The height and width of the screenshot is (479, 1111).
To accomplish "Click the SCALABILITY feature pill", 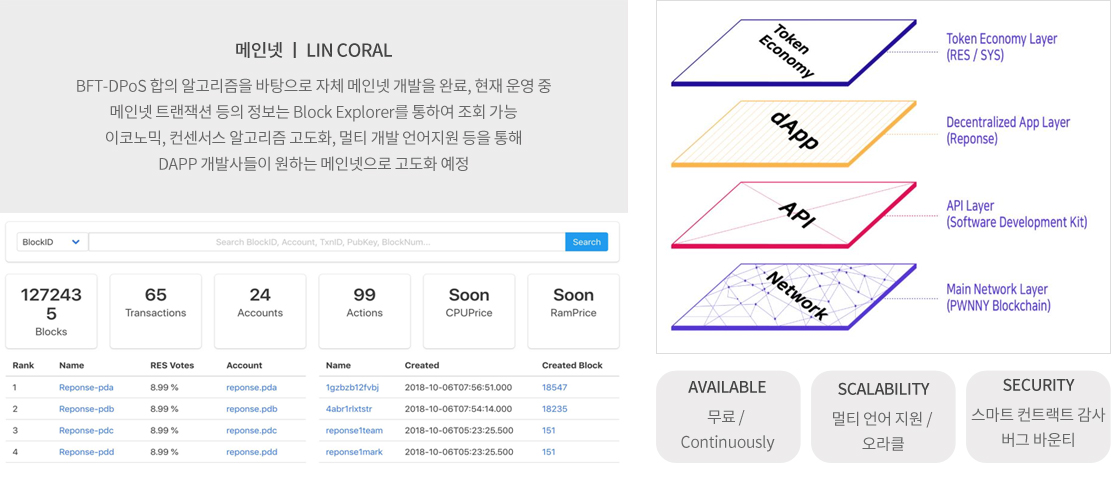I will click(883, 416).
